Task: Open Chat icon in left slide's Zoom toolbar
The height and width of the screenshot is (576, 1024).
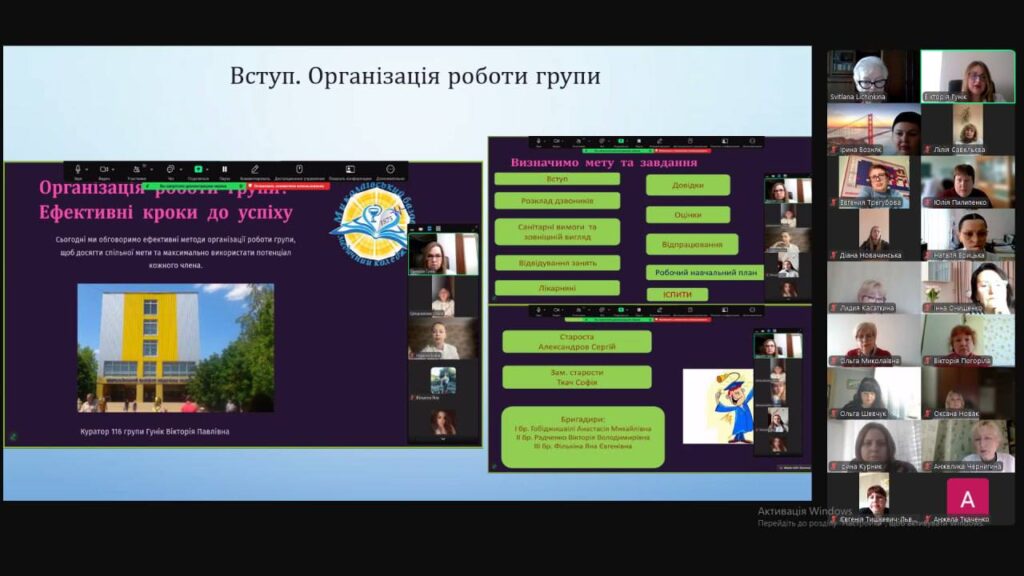Action: click(x=170, y=170)
